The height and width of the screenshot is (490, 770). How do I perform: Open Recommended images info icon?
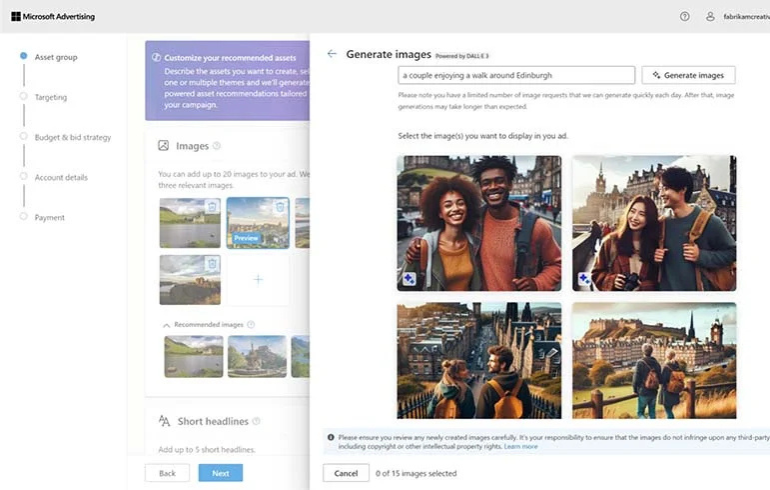point(251,325)
